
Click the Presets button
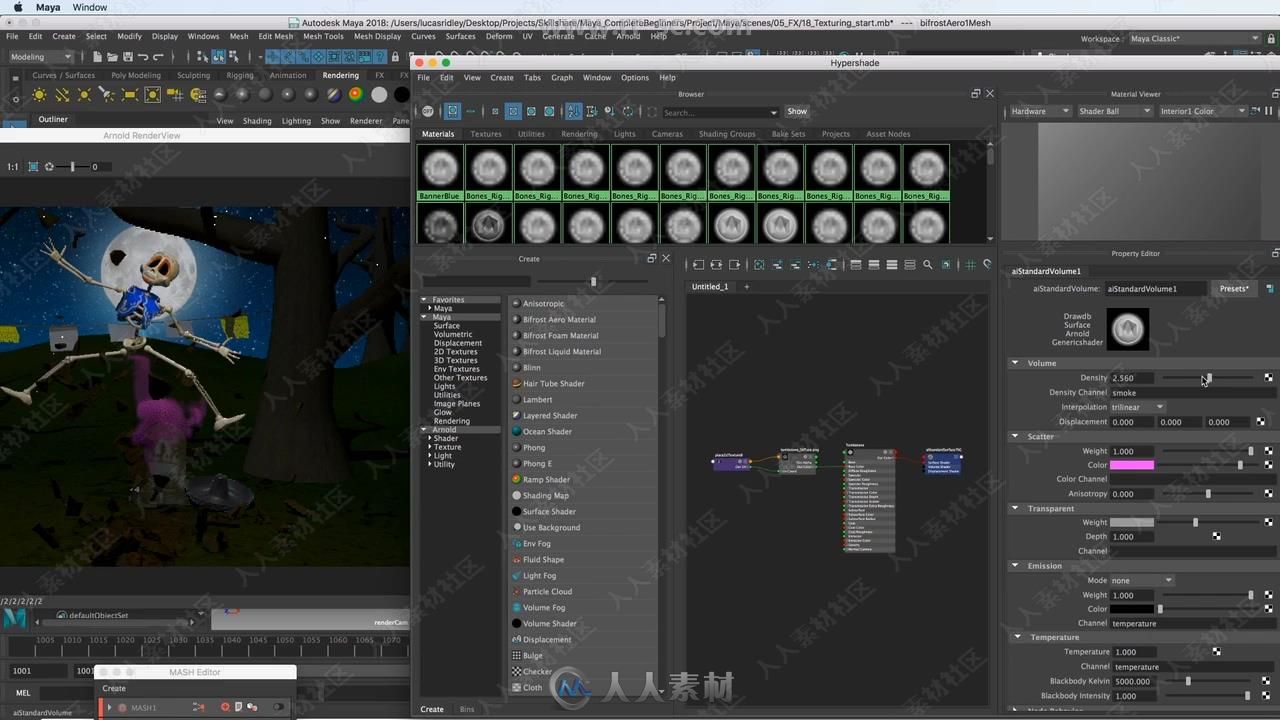point(1234,288)
